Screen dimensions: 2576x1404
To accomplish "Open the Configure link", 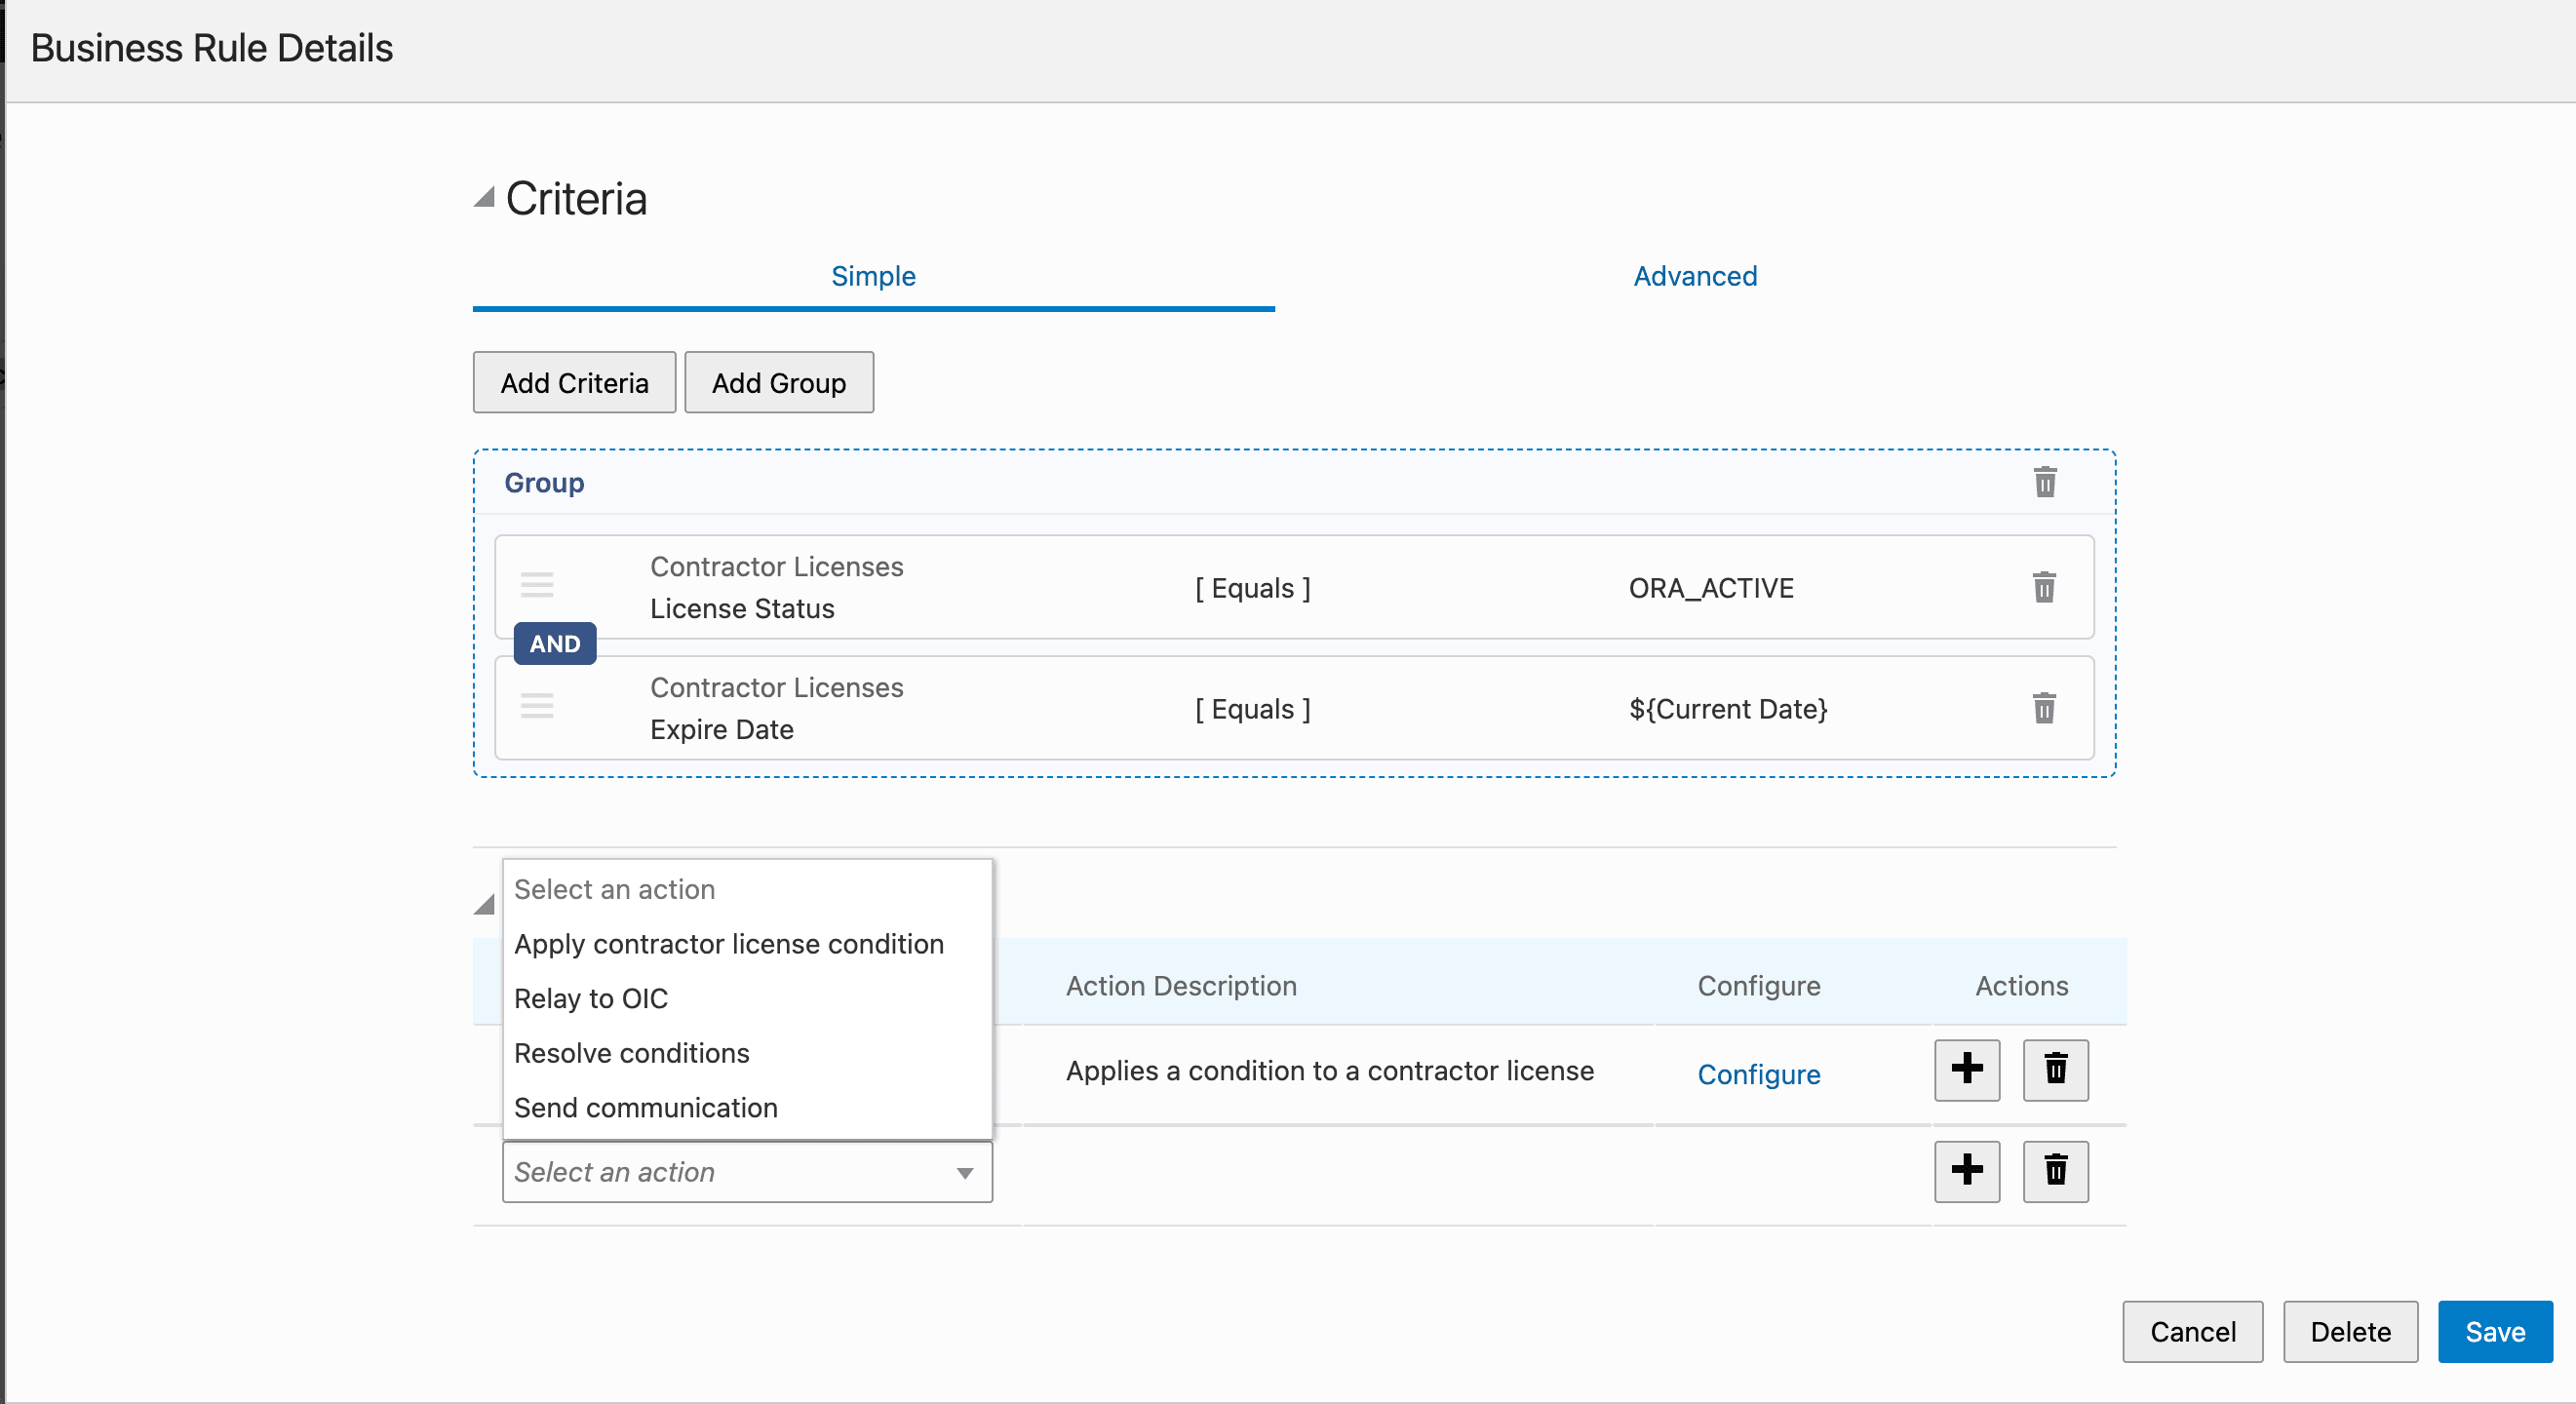I will point(1758,1074).
